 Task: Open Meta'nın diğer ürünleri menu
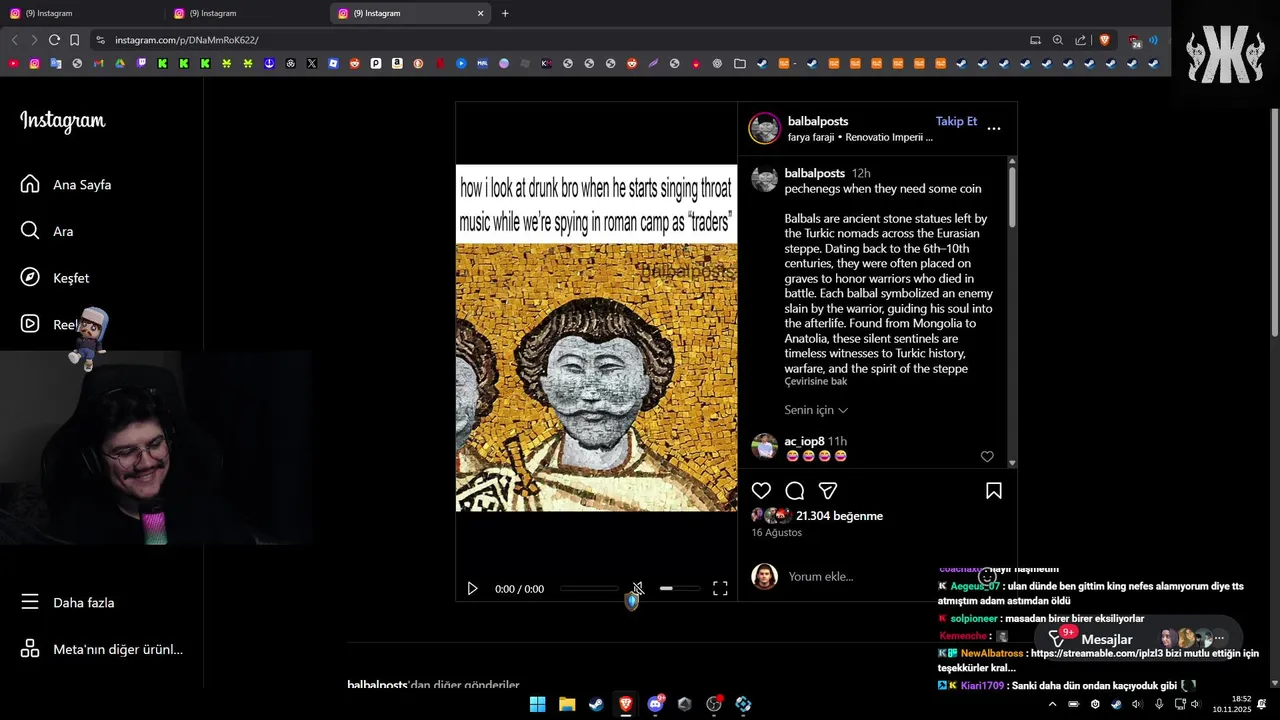[102, 649]
